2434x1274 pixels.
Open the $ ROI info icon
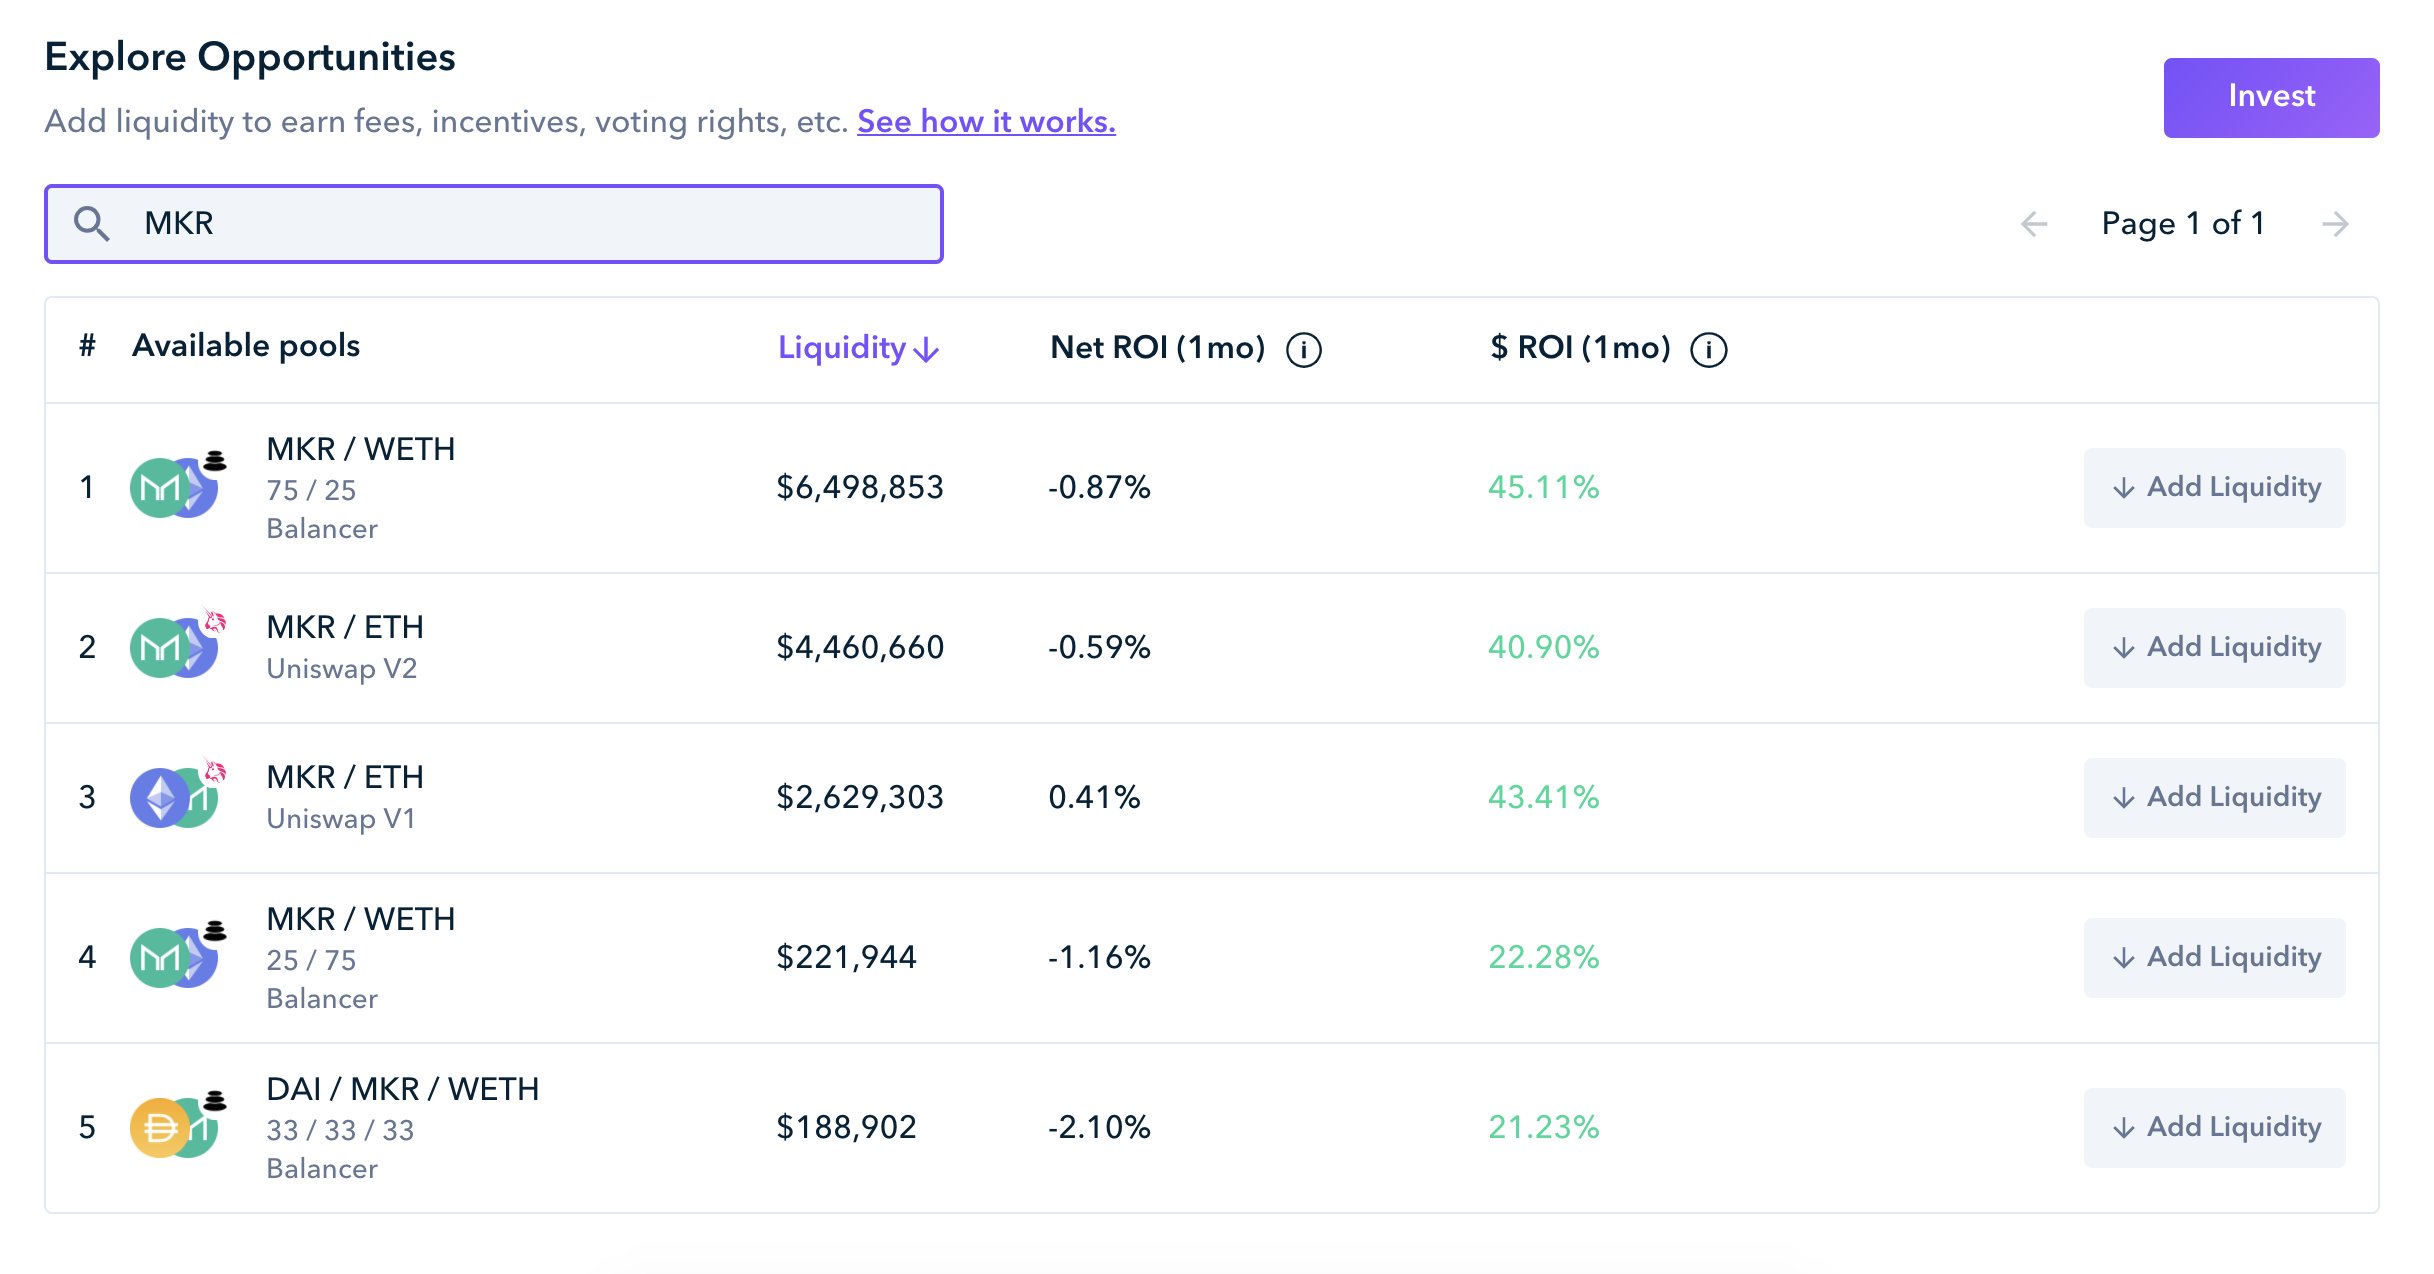click(x=1708, y=350)
